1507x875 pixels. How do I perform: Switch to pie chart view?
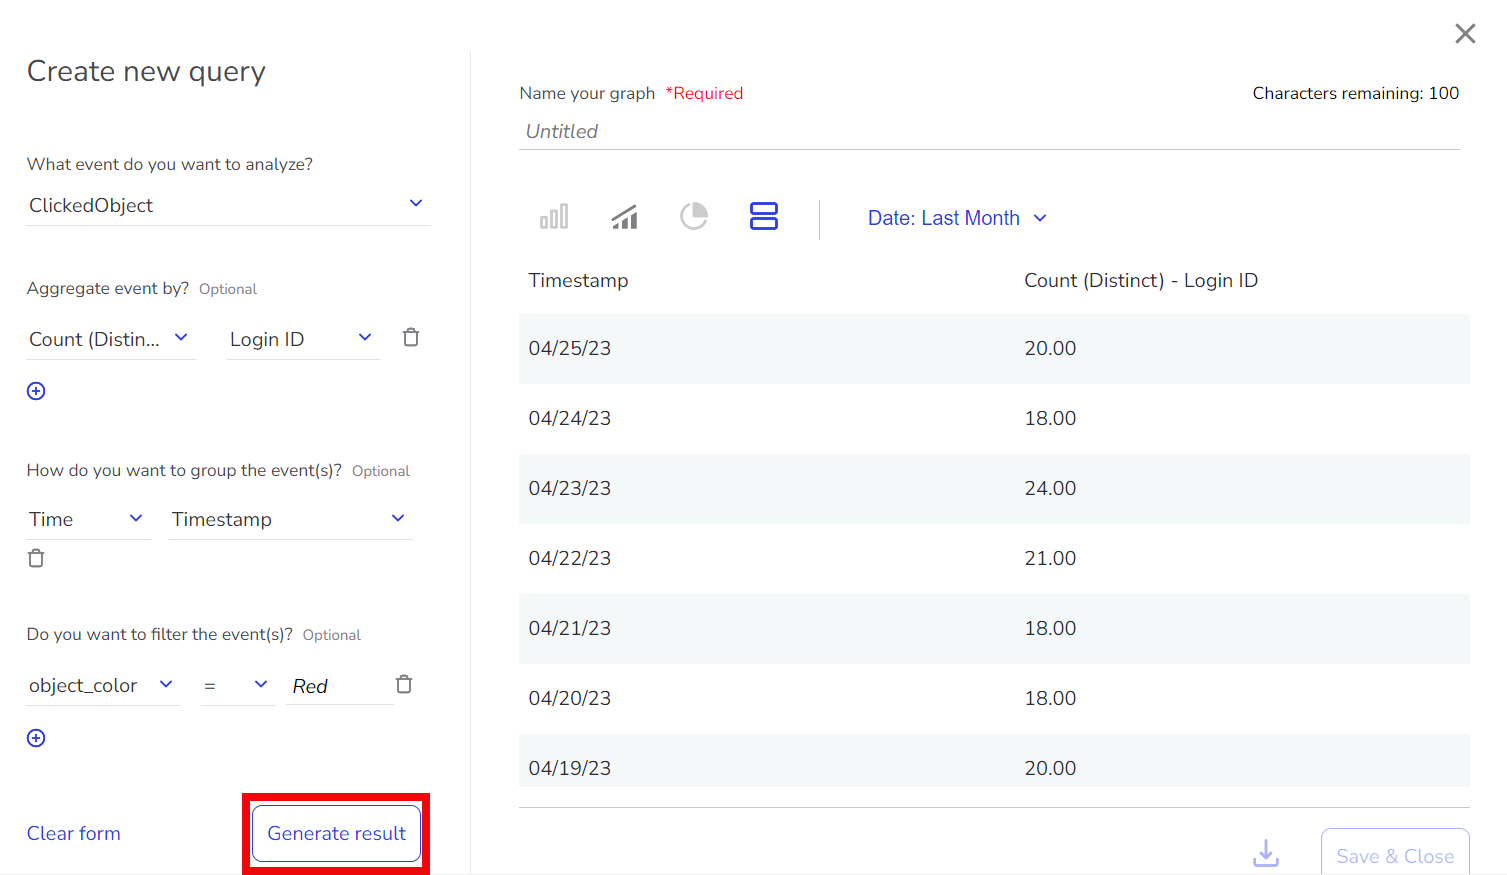(694, 216)
